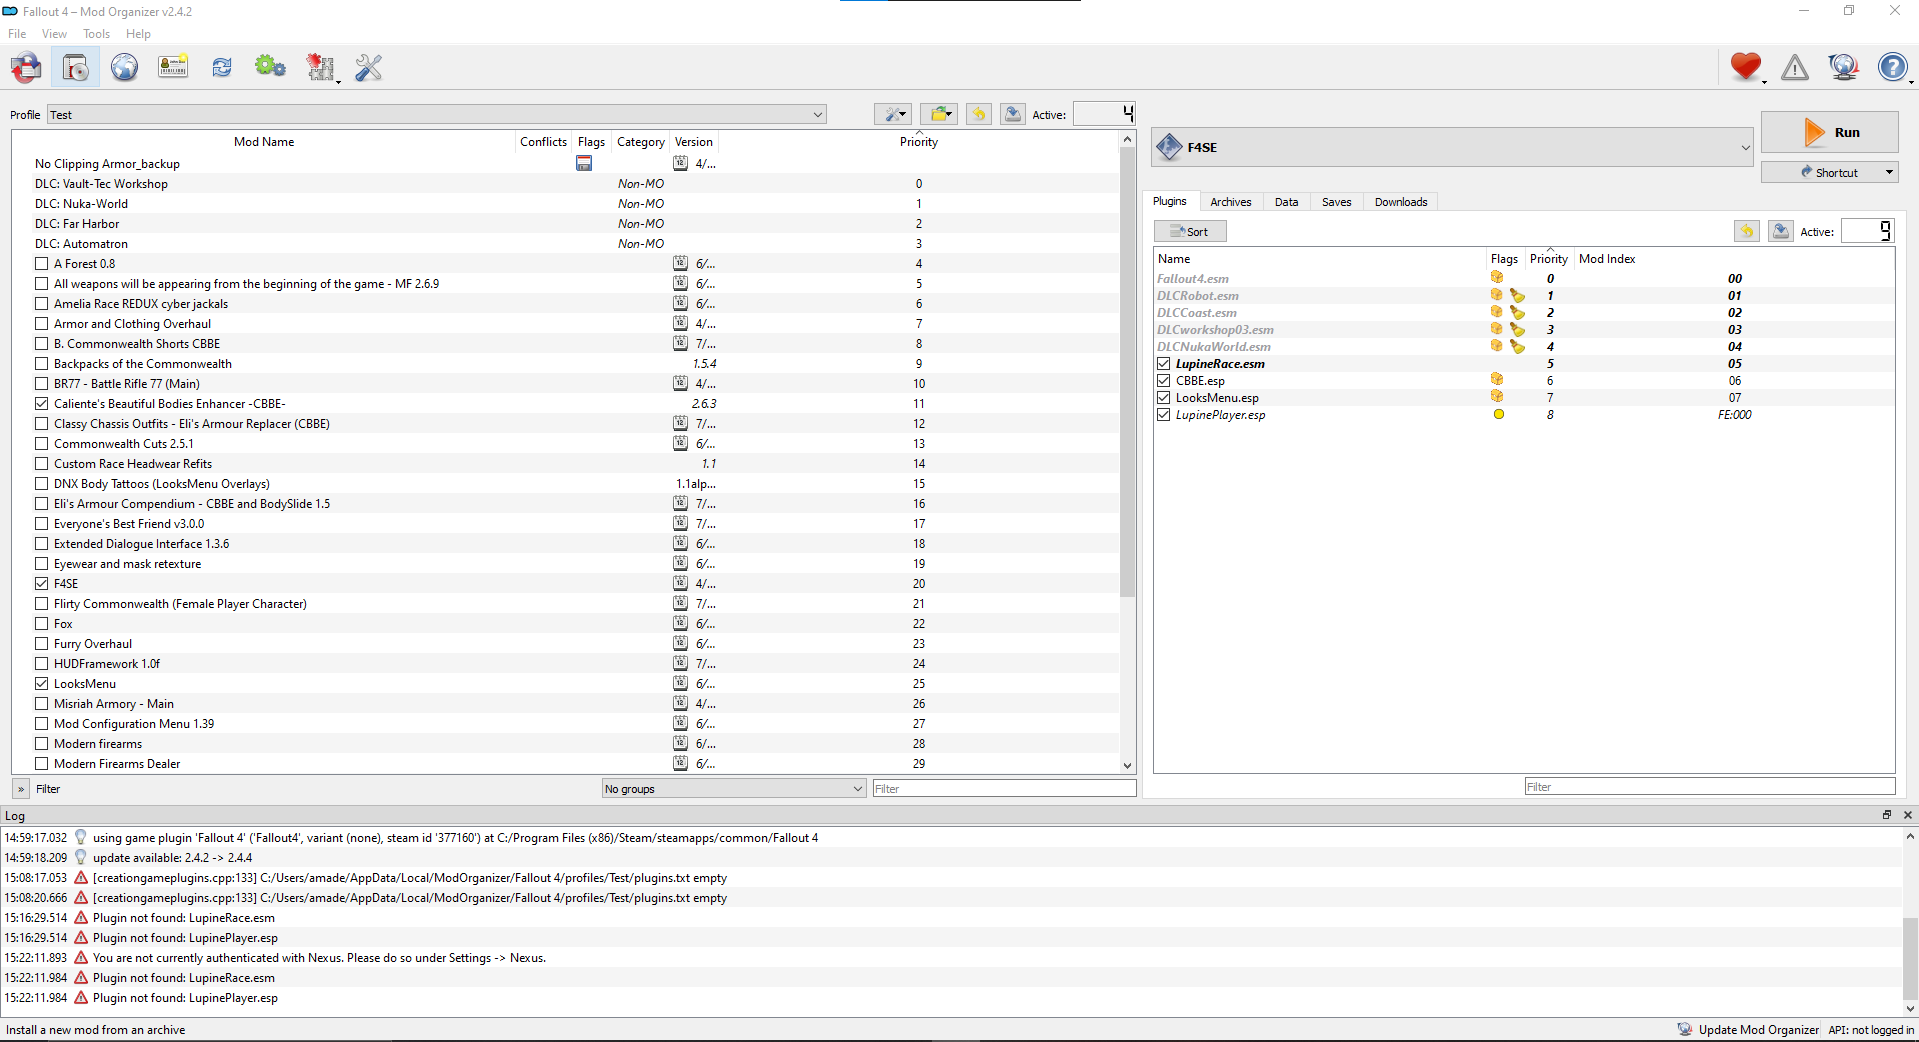Click the Conflicts column header
Image resolution: width=1919 pixels, height=1042 pixels.
click(x=543, y=141)
